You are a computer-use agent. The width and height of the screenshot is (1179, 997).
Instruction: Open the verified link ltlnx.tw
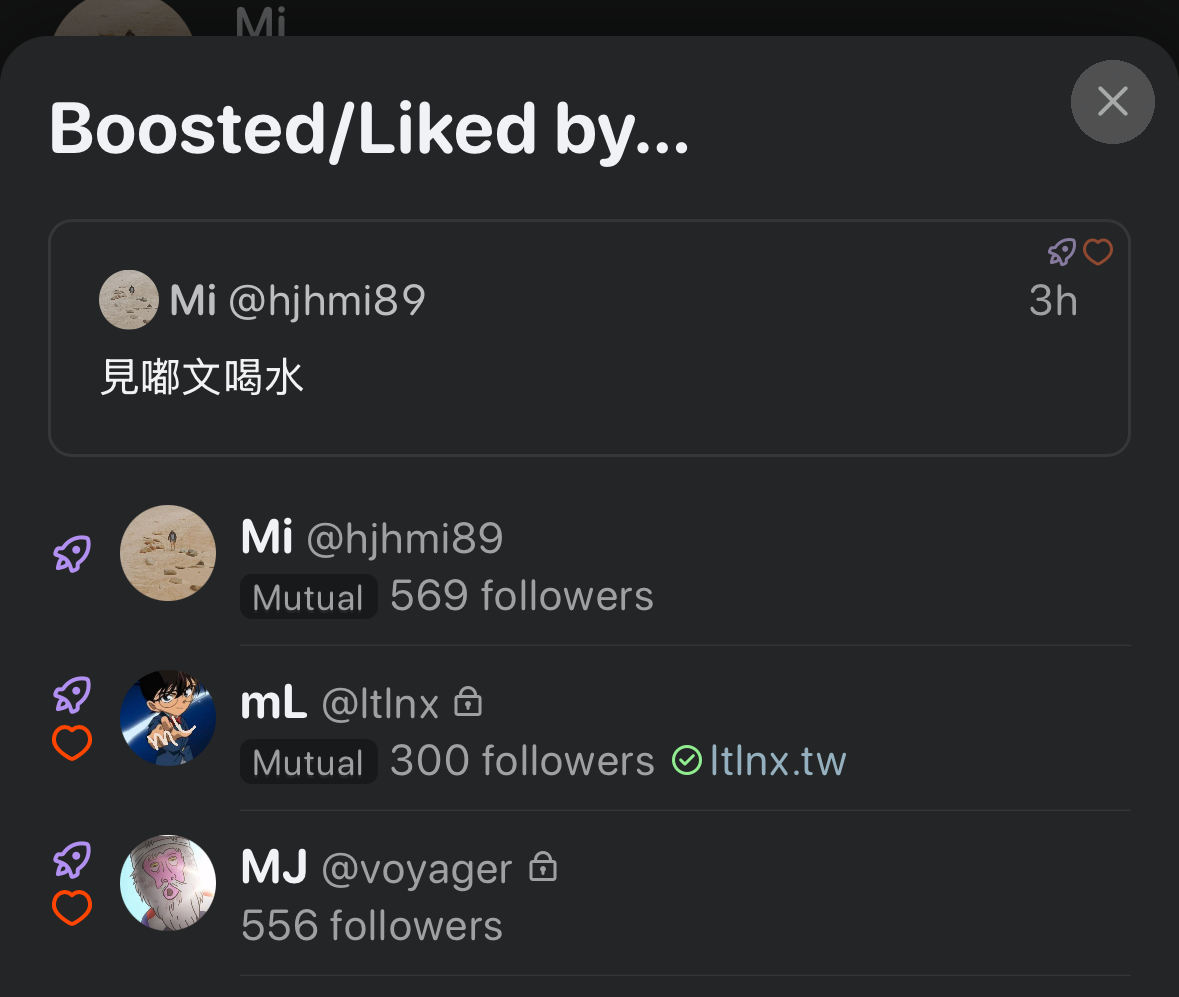click(778, 761)
